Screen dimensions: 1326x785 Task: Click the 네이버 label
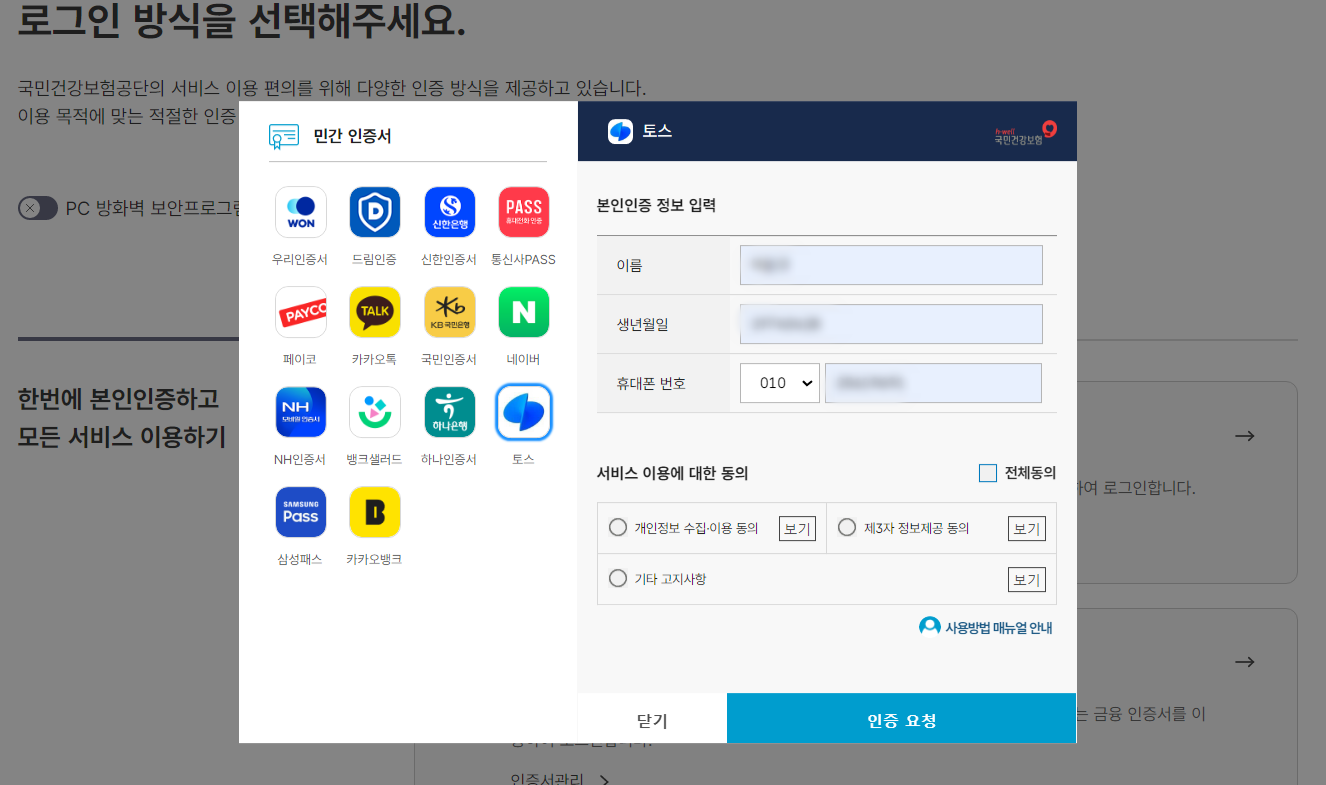pyautogui.click(x=524, y=359)
